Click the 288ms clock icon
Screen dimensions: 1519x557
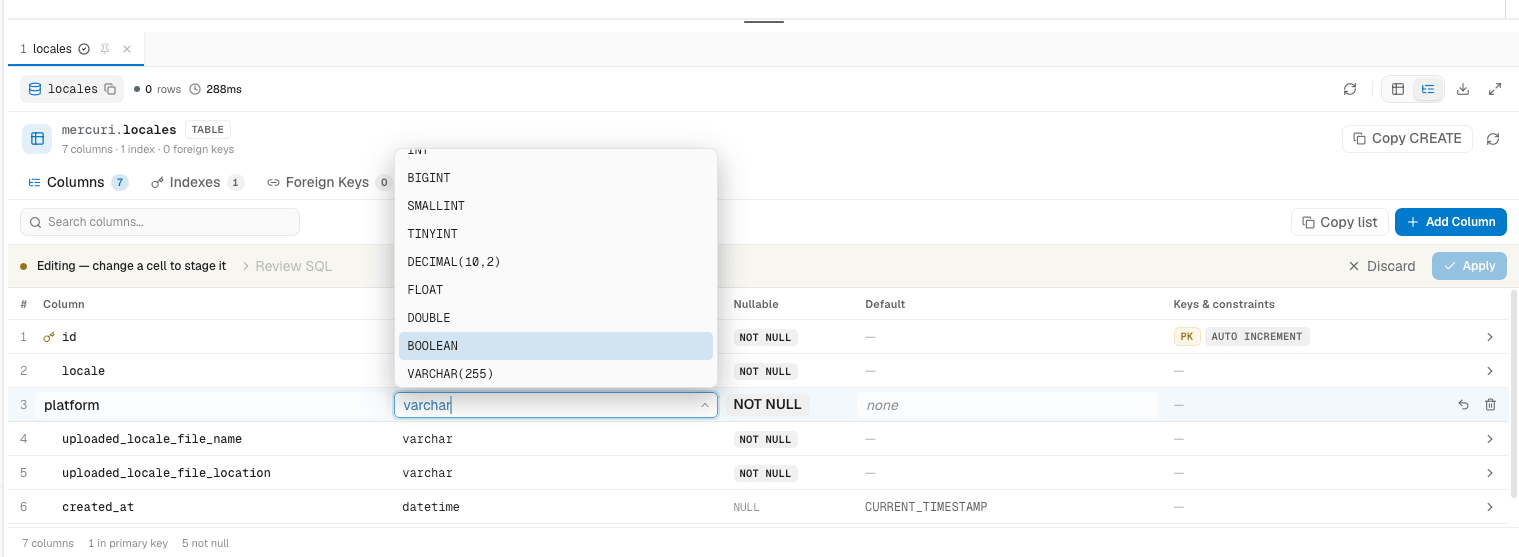[x=195, y=89]
